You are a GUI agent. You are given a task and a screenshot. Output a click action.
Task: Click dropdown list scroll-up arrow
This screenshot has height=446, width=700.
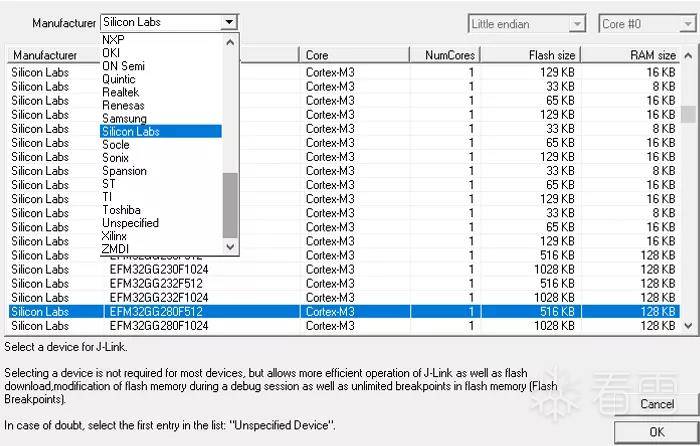(x=230, y=42)
